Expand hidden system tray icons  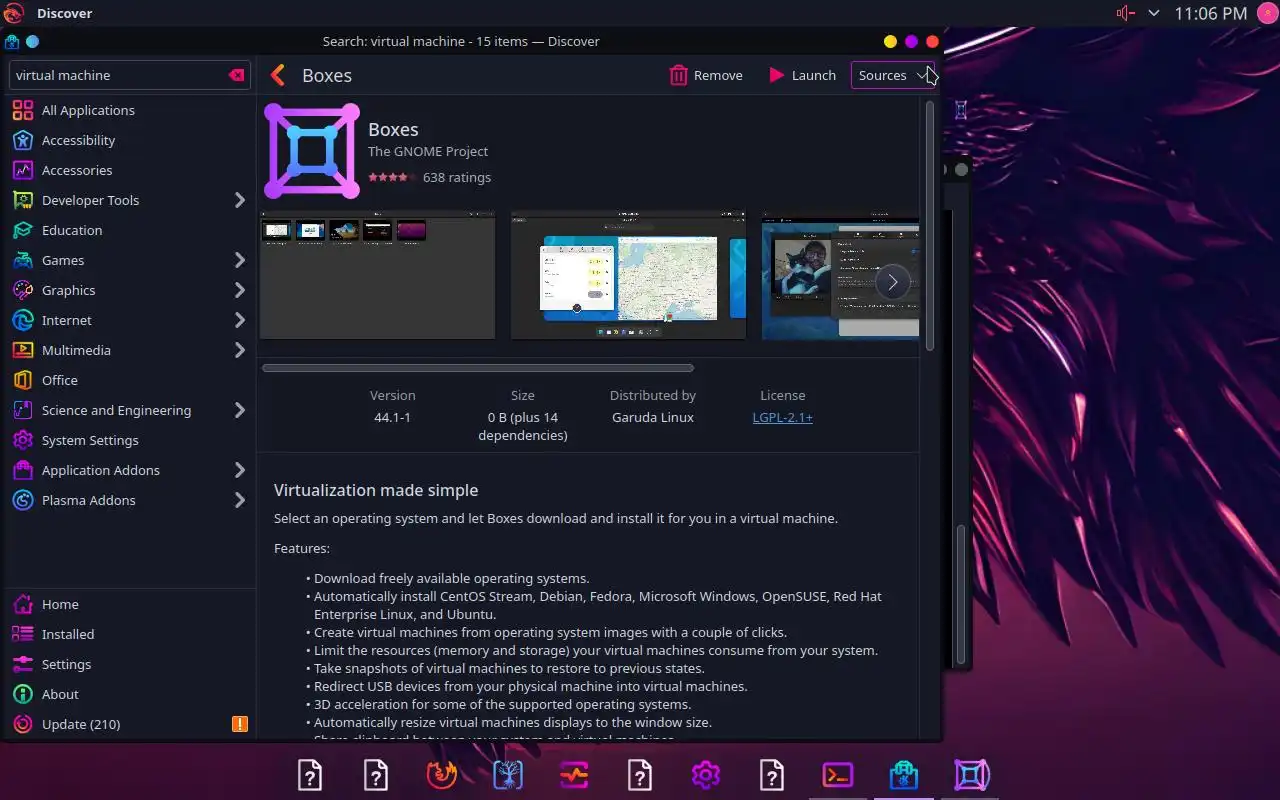[x=1154, y=13]
